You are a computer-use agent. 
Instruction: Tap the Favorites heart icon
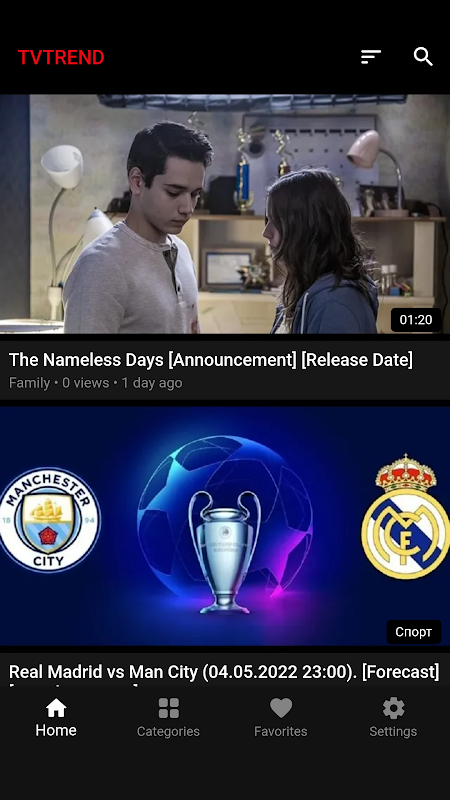281,708
